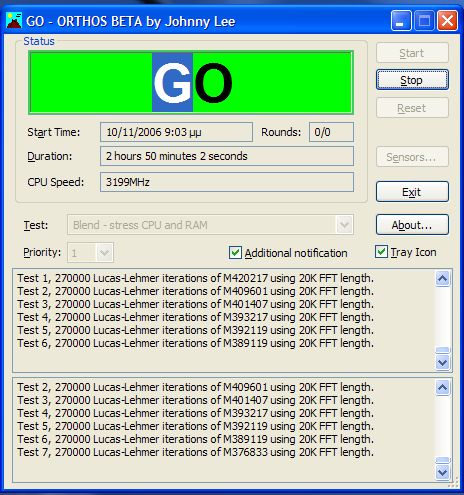Select Test 4 M393217 line in lower log

196,413
